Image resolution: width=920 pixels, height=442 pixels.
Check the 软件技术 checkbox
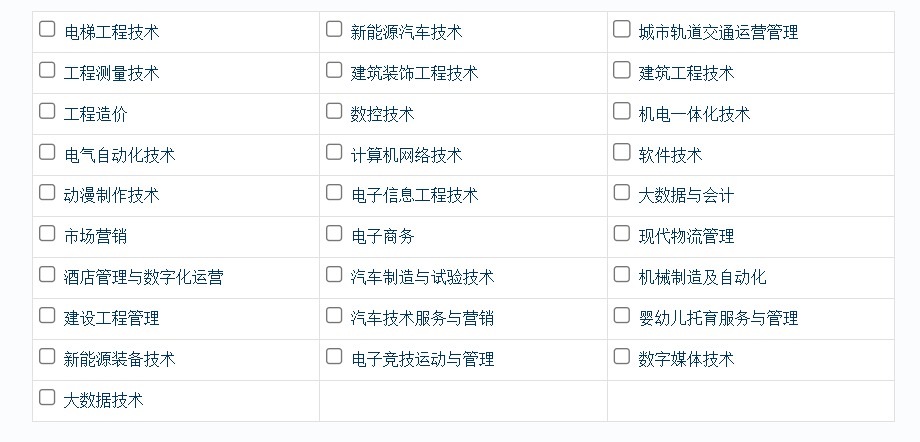click(x=621, y=152)
